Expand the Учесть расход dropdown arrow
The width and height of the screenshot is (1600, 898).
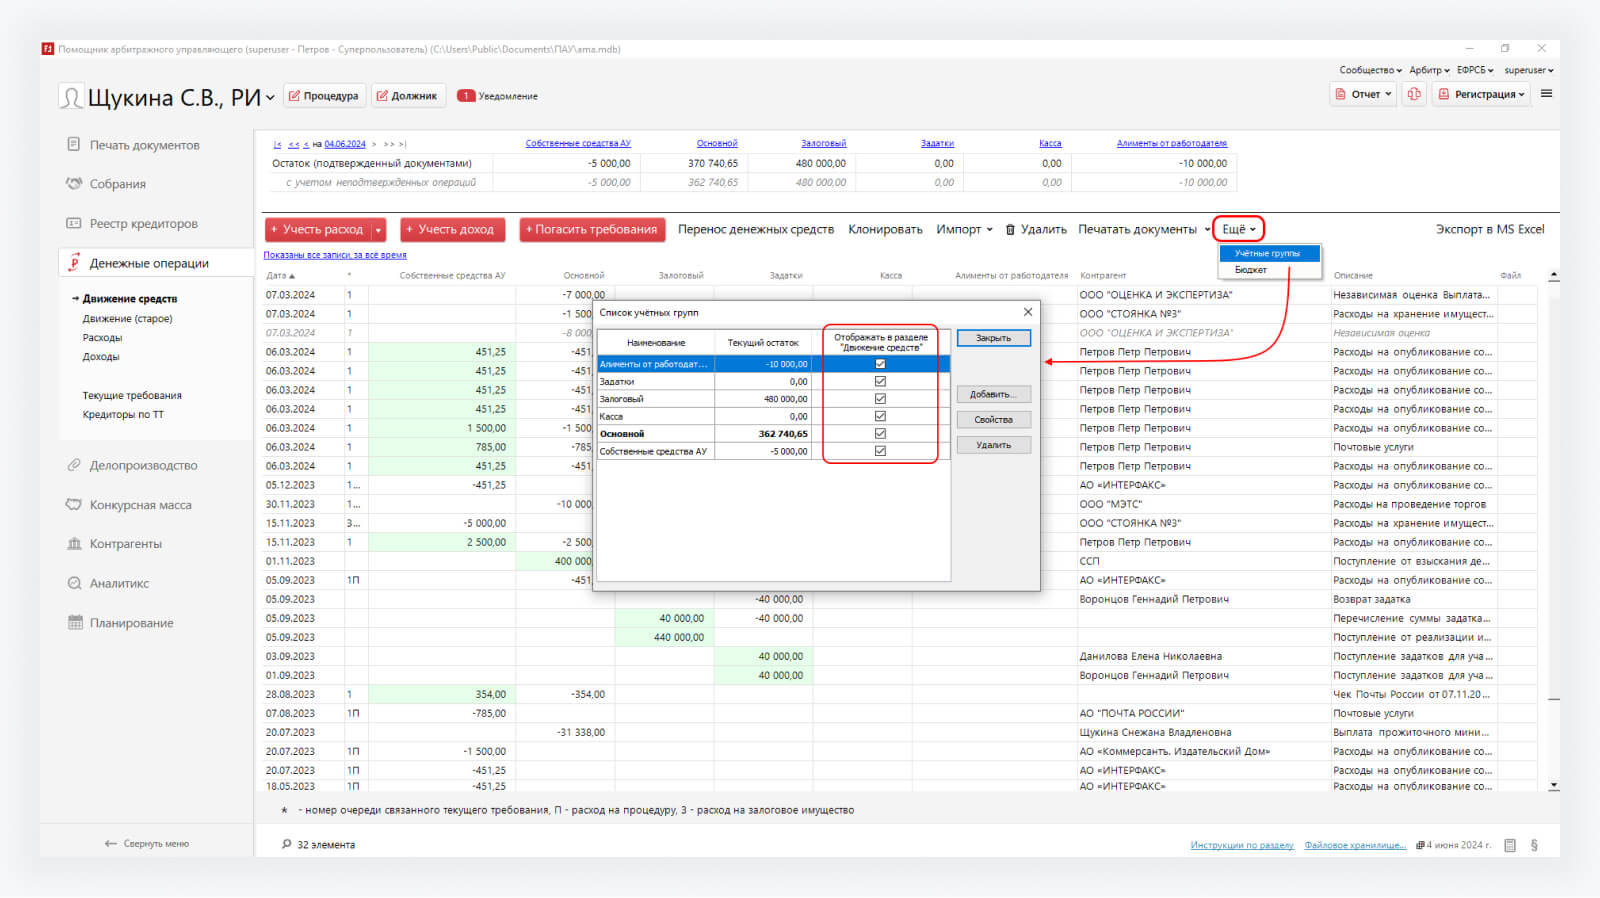tap(378, 230)
